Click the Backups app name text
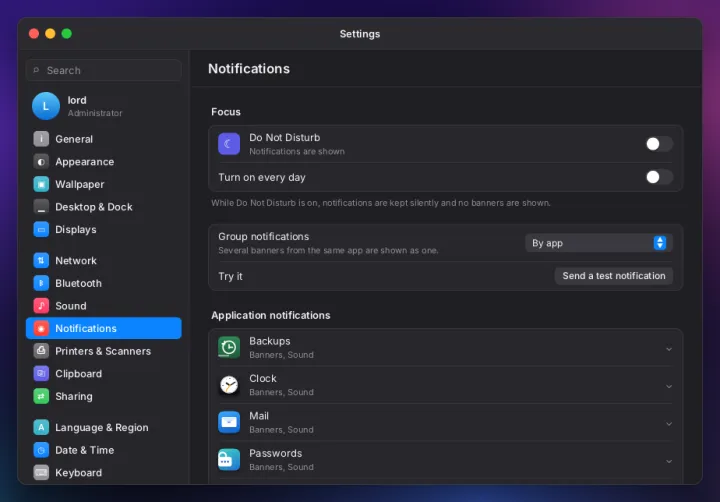Screen dimensions: 720x502 (270, 341)
